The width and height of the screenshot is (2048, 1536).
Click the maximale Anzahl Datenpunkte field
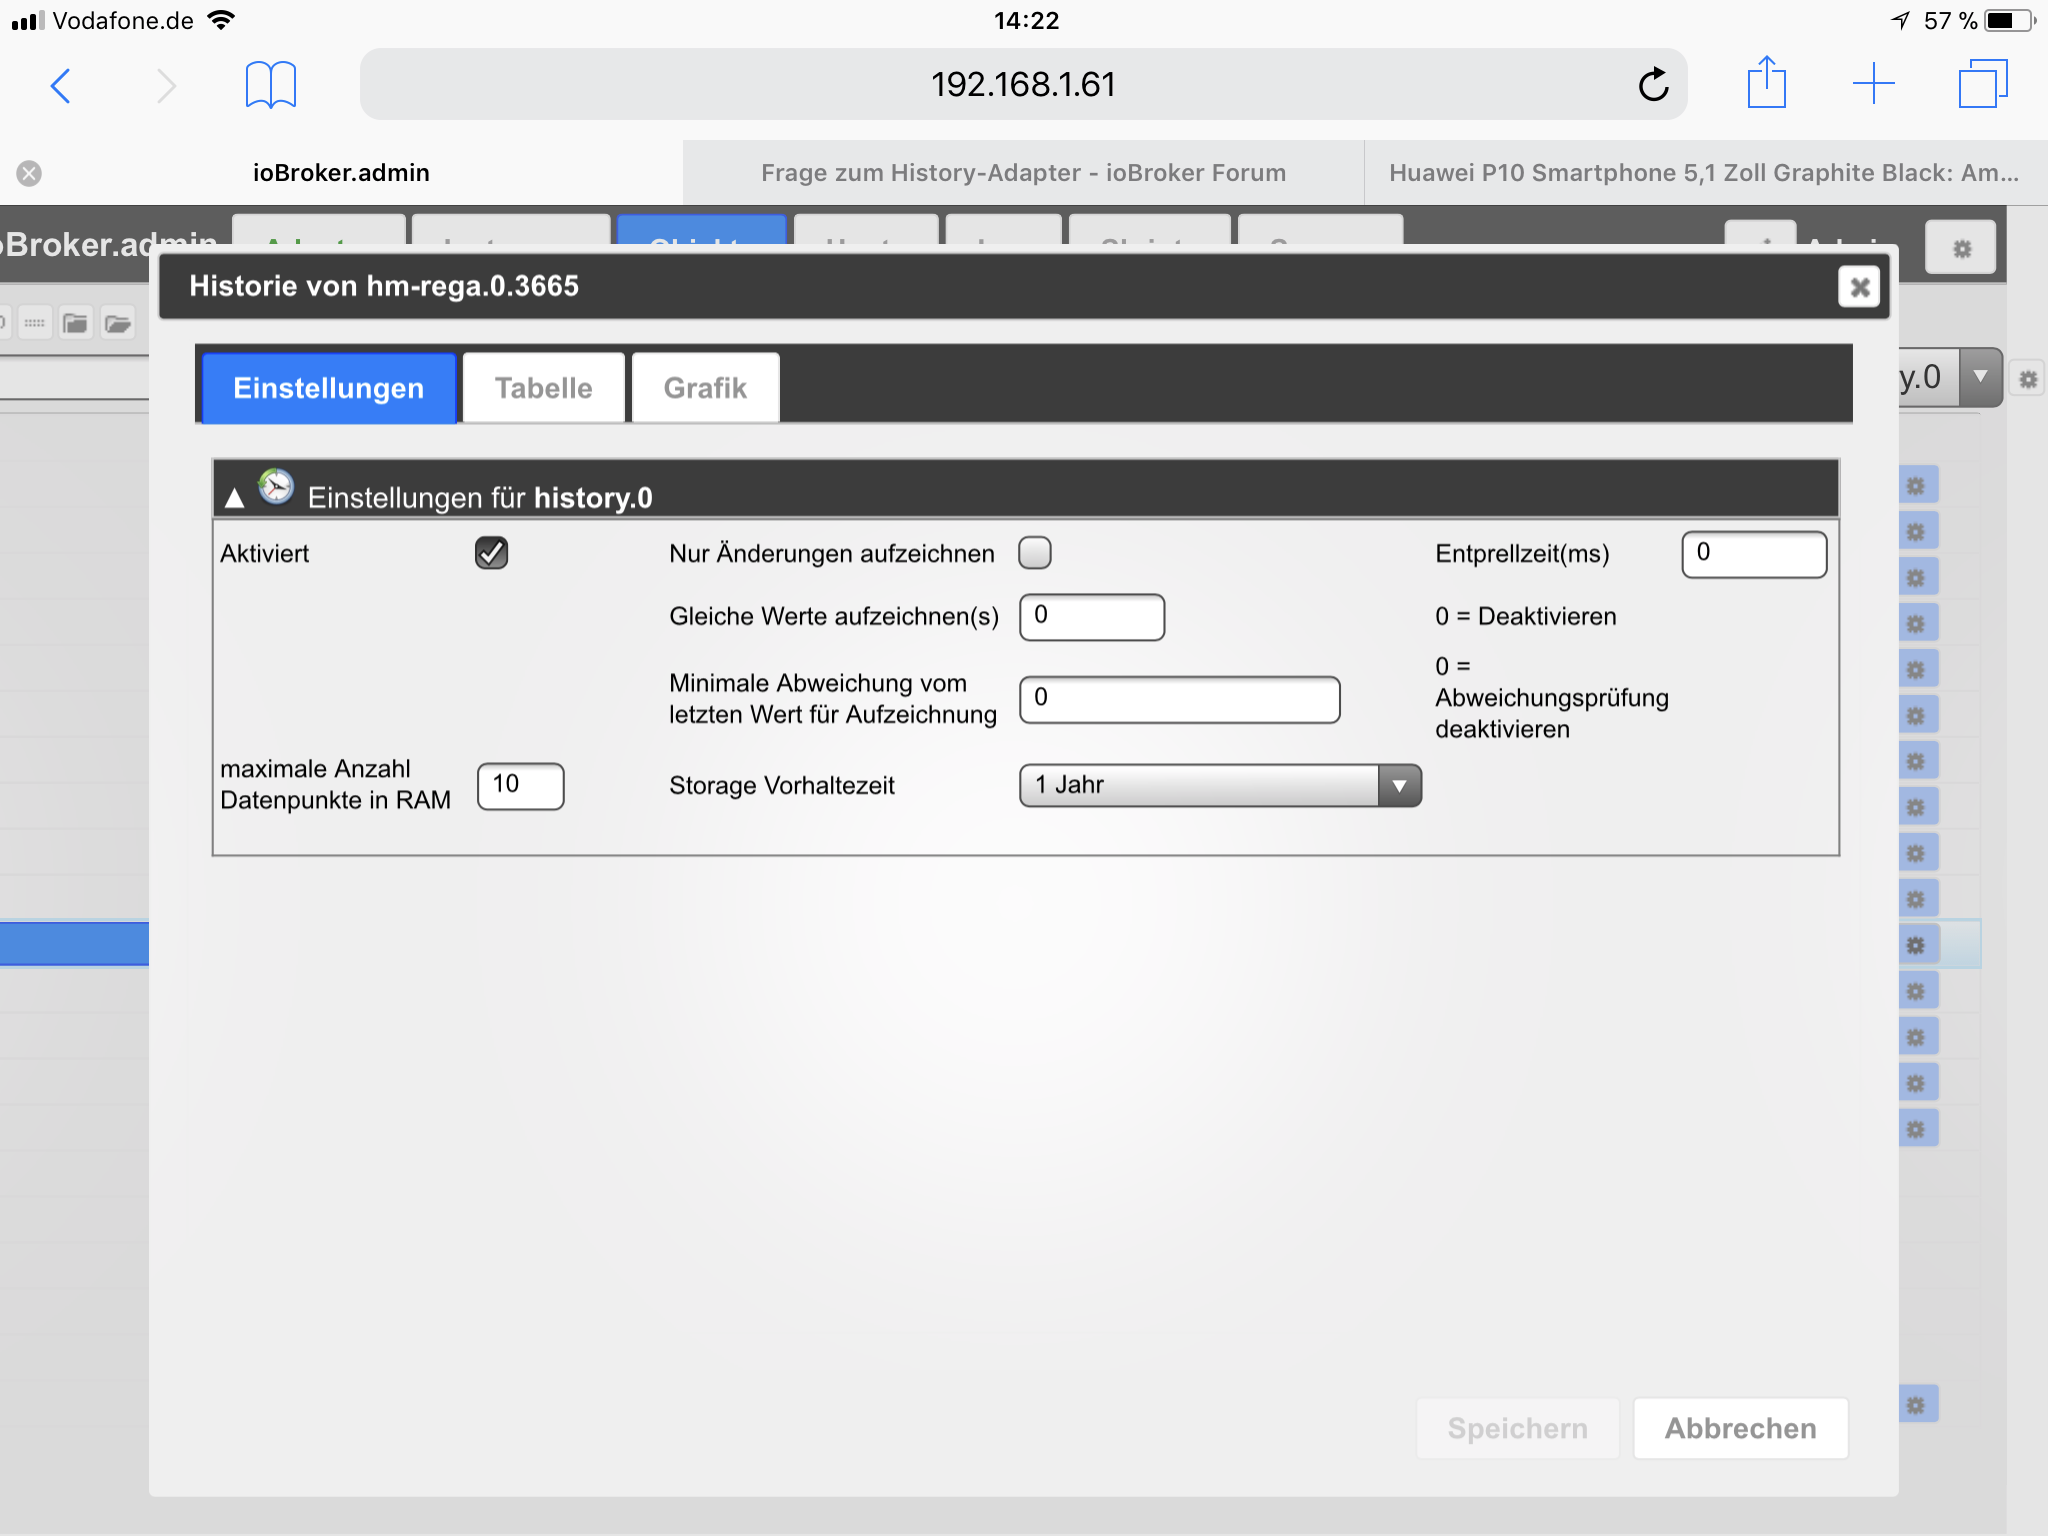[520, 785]
